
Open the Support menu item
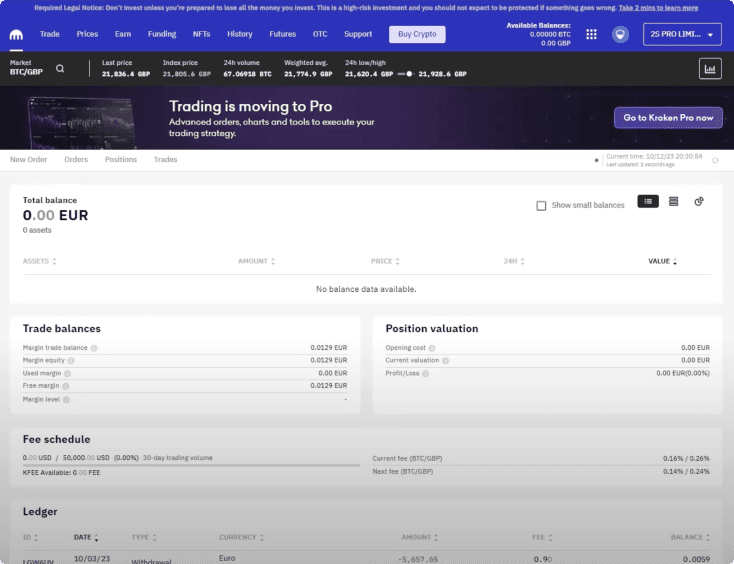point(358,34)
